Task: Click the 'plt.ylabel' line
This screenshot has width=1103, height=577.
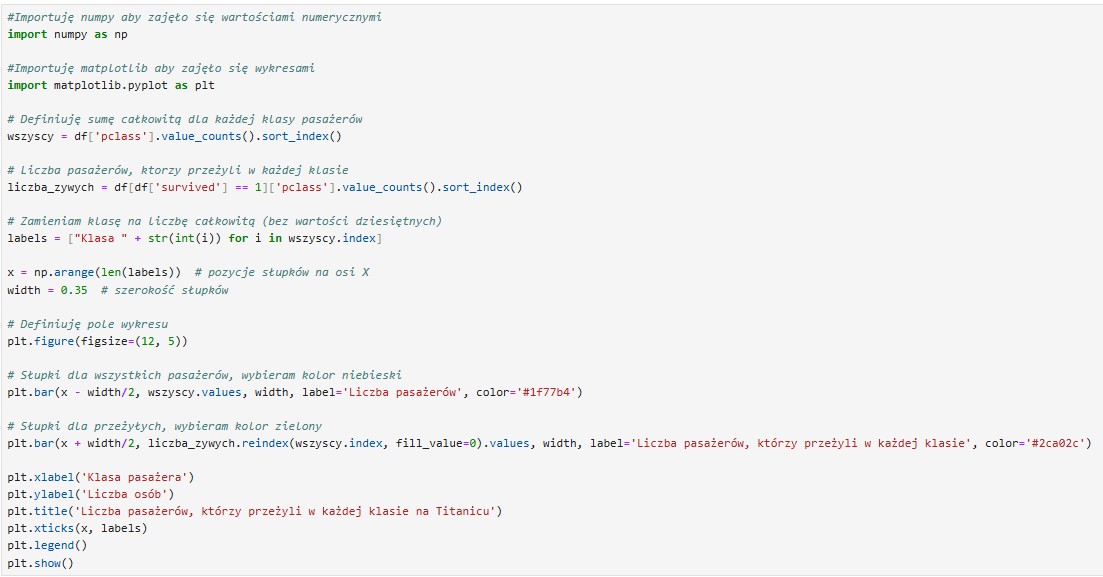Action: [x=90, y=494]
